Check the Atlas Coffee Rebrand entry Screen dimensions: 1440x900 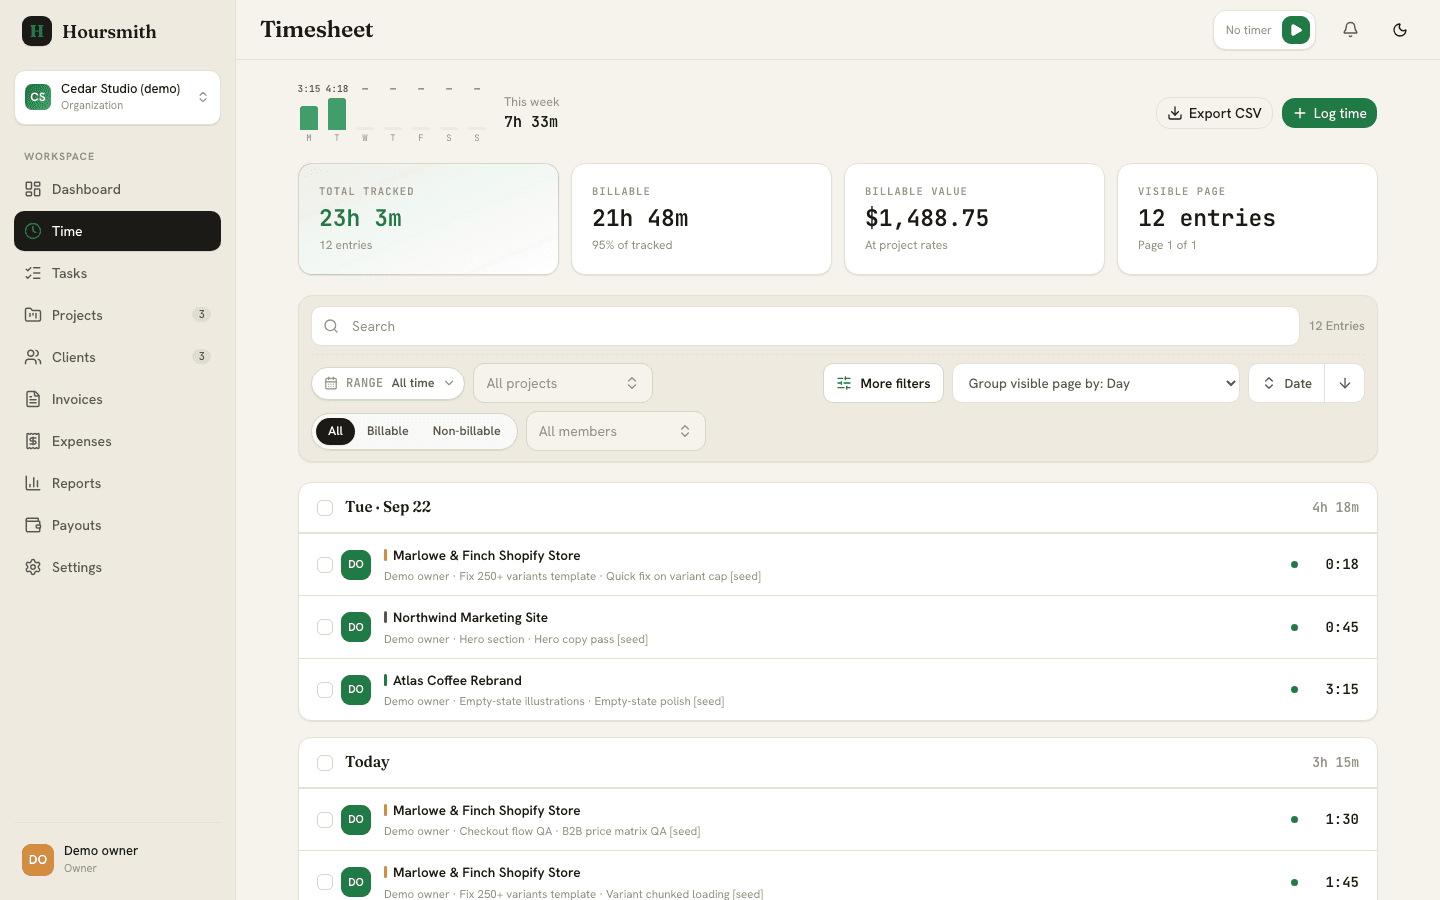coord(325,690)
